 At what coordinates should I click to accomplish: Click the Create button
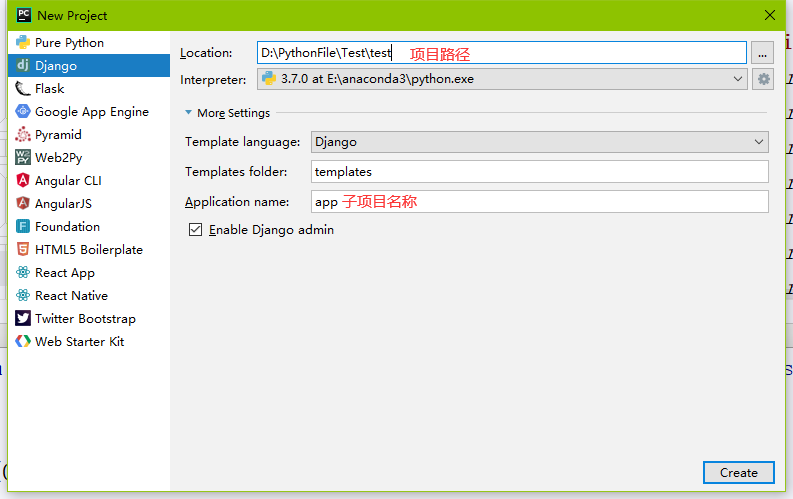coord(738,473)
